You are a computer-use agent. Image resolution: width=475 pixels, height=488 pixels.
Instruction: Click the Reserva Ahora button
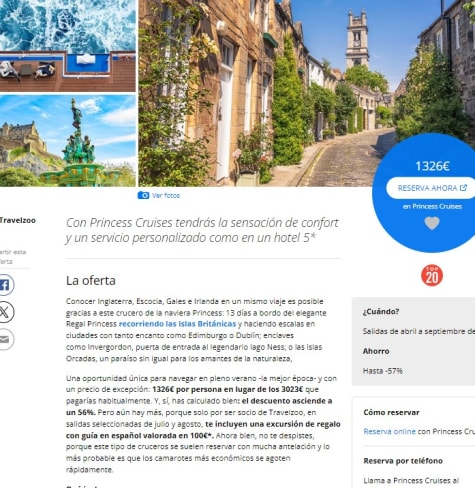click(431, 188)
